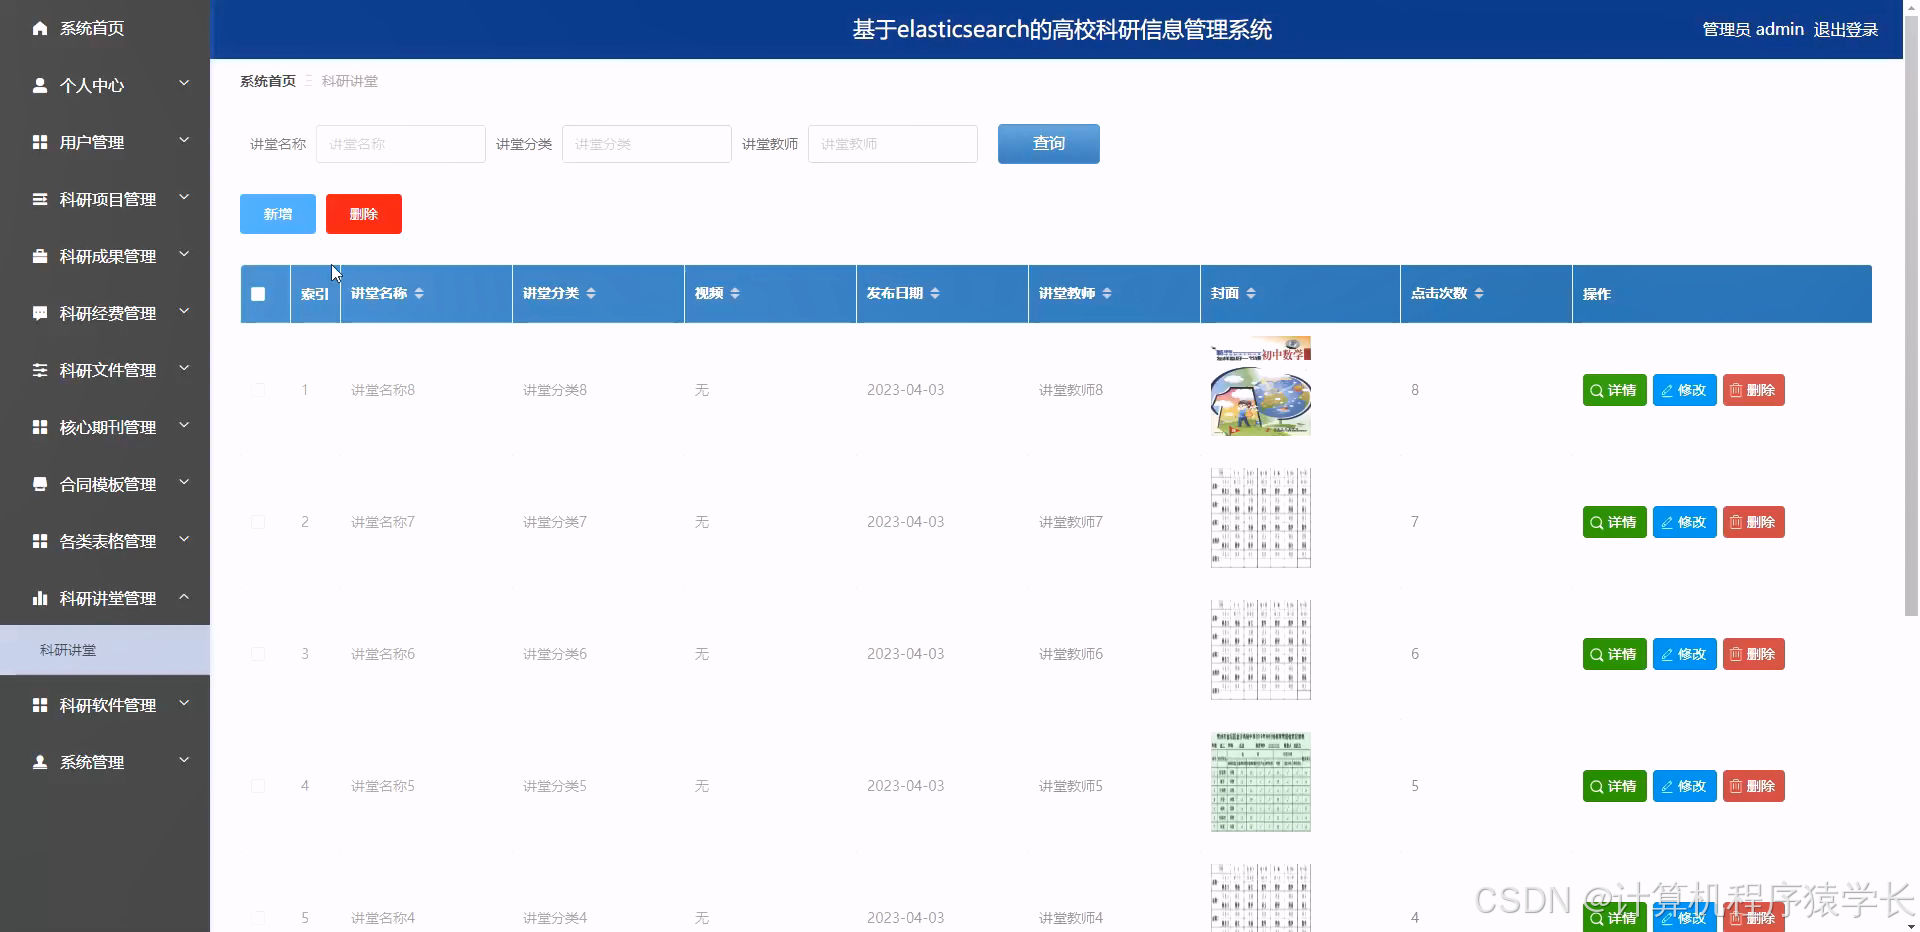The image size is (1920, 932).
Task: Focus the 讲堂分类 search field
Action: (647, 144)
